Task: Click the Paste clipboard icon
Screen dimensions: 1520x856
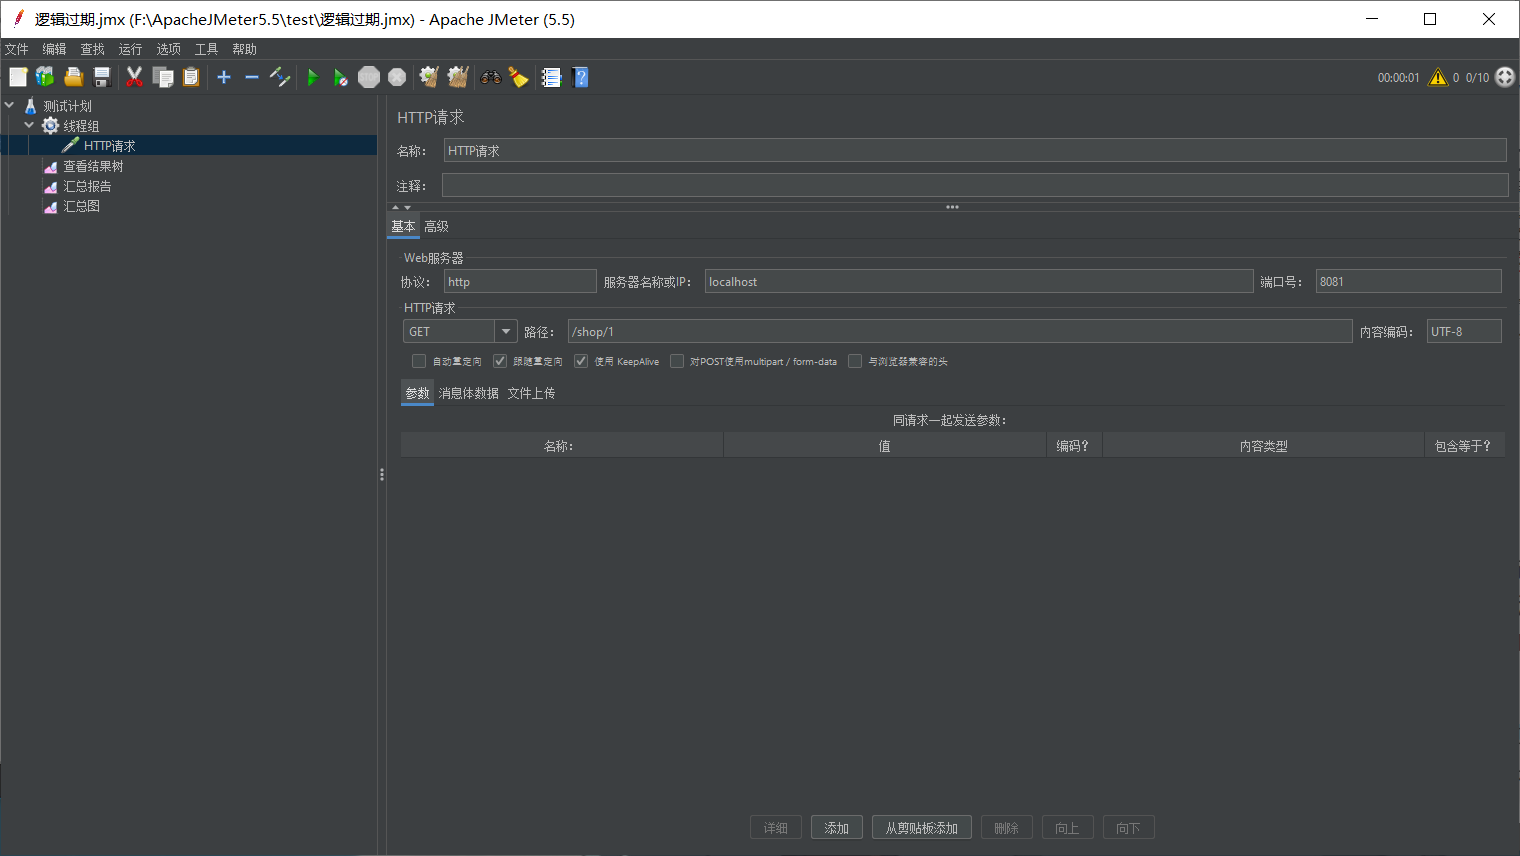Action: 191,77
